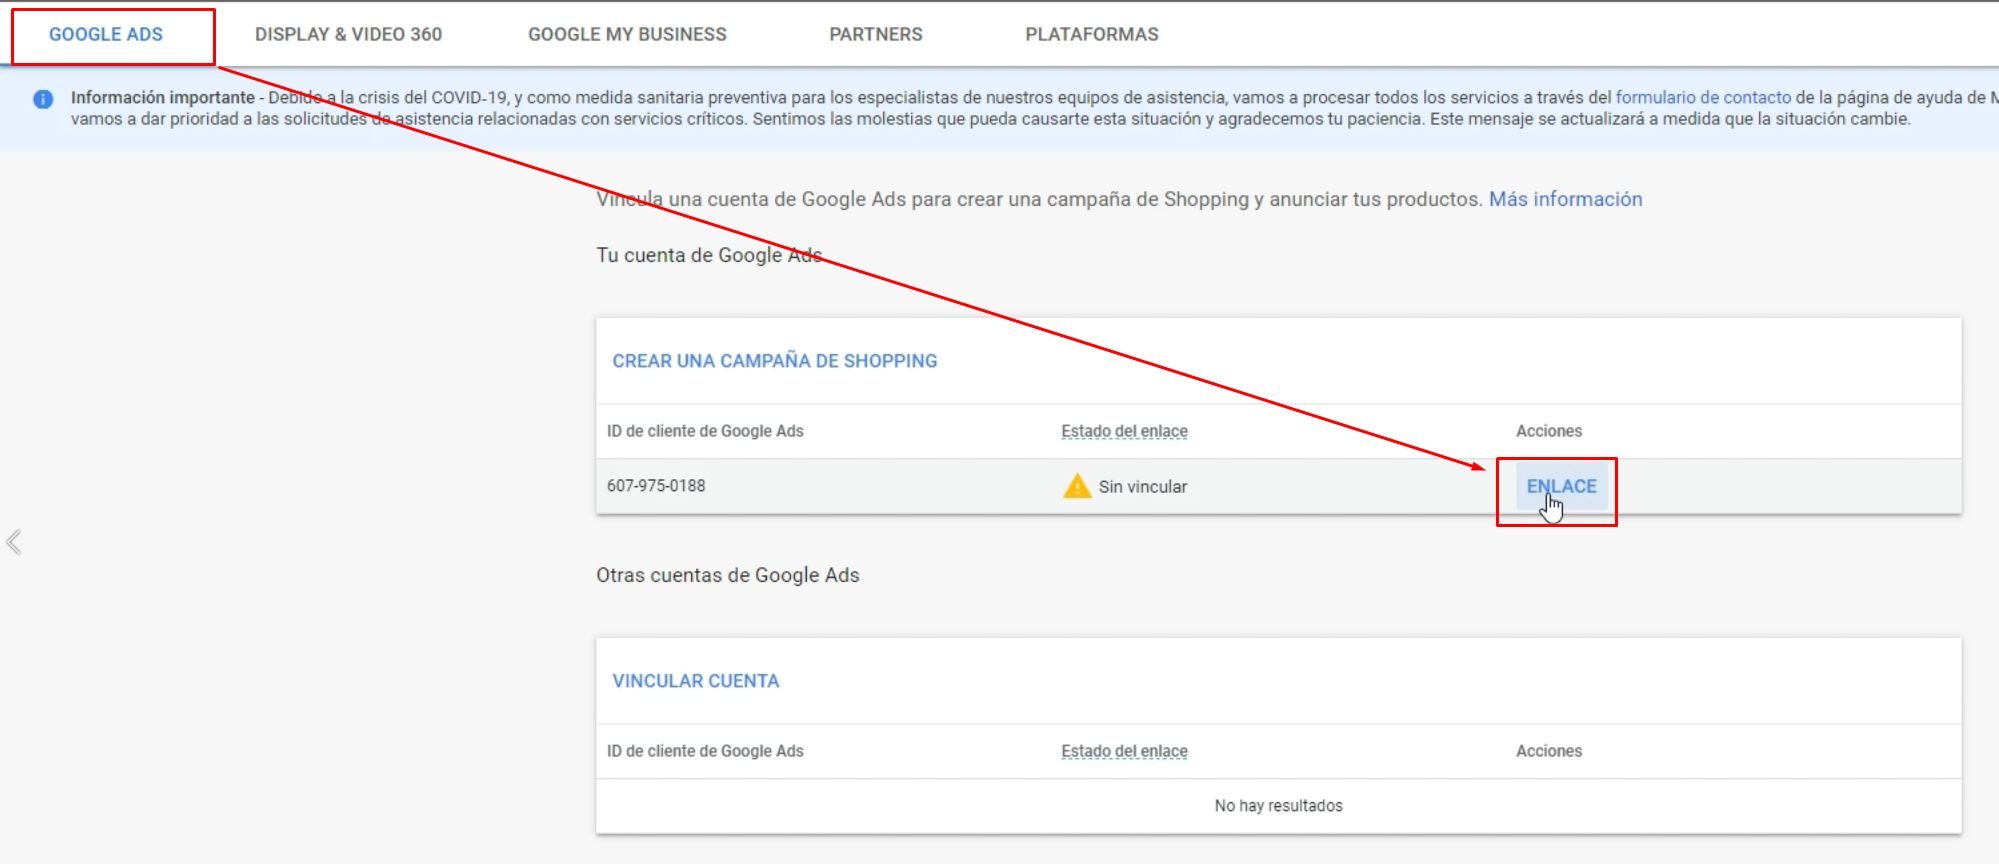Screen dimensions: 1999x864
Task: Click Estado del enlace header in Otras cuentas table
Action: click(1124, 751)
